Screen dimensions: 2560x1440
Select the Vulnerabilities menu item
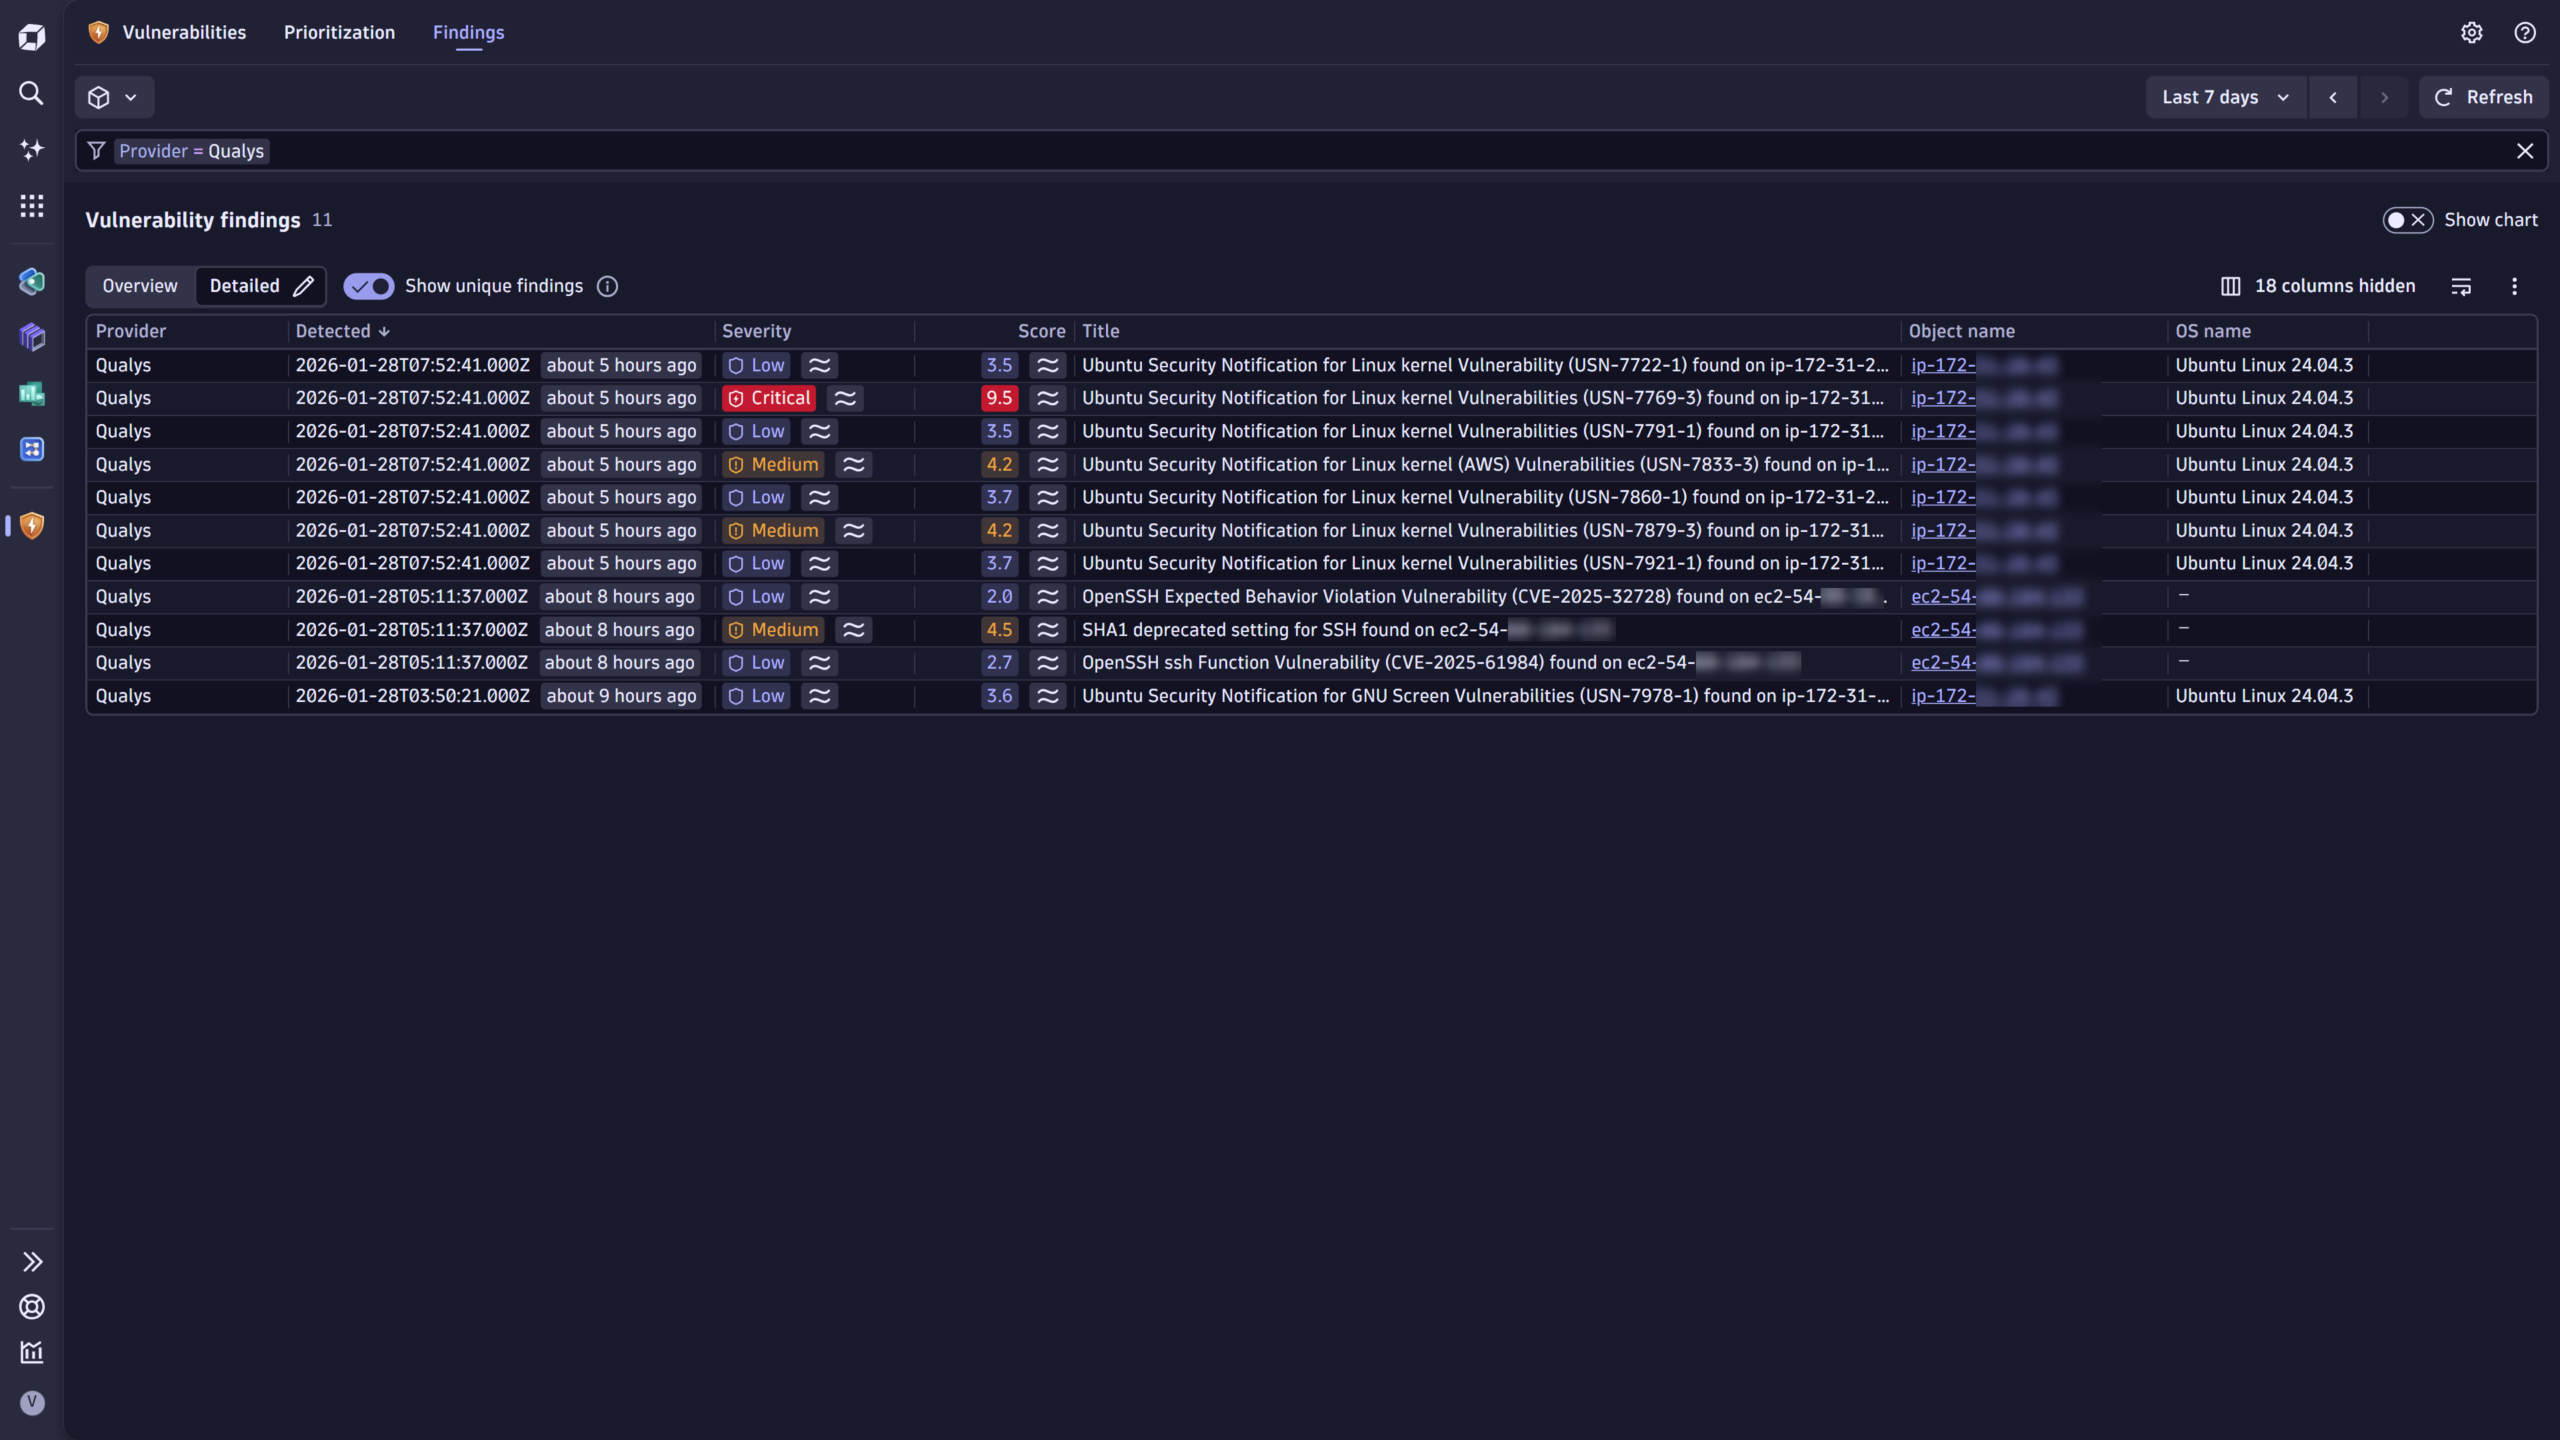pos(184,32)
